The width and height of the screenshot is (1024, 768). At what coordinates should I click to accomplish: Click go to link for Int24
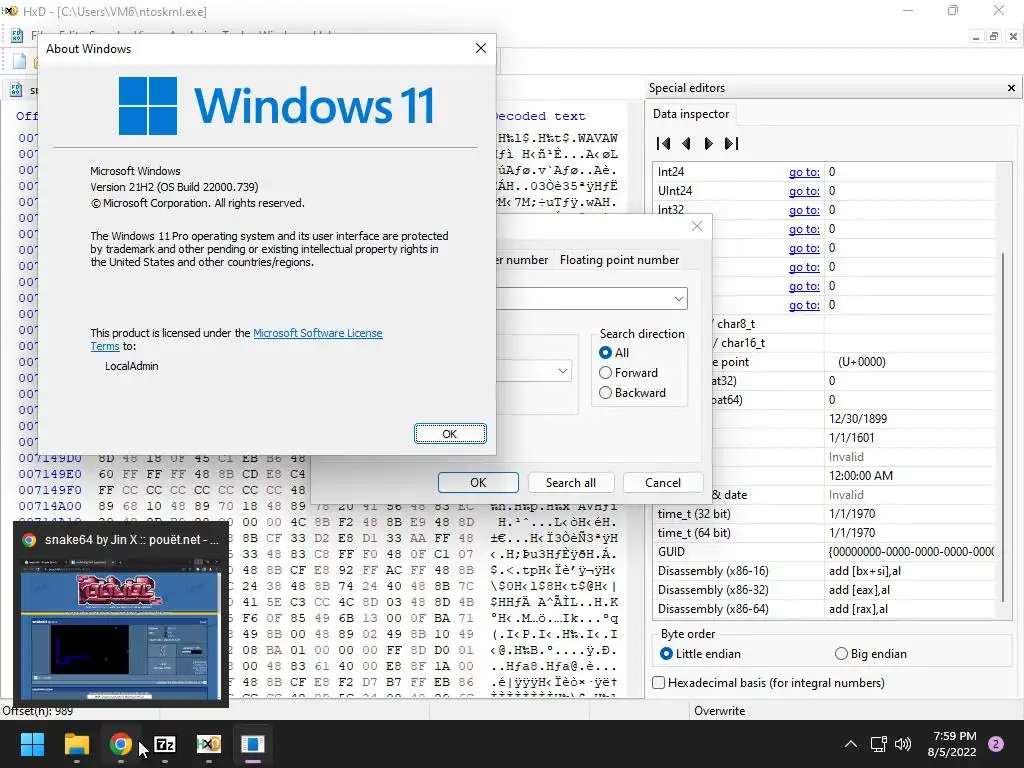[804, 172]
